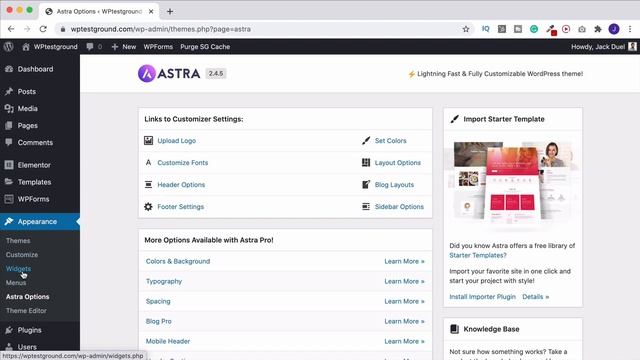This screenshot has height=360, width=640.
Task: Open Menus under Appearance
Action: 16,282
